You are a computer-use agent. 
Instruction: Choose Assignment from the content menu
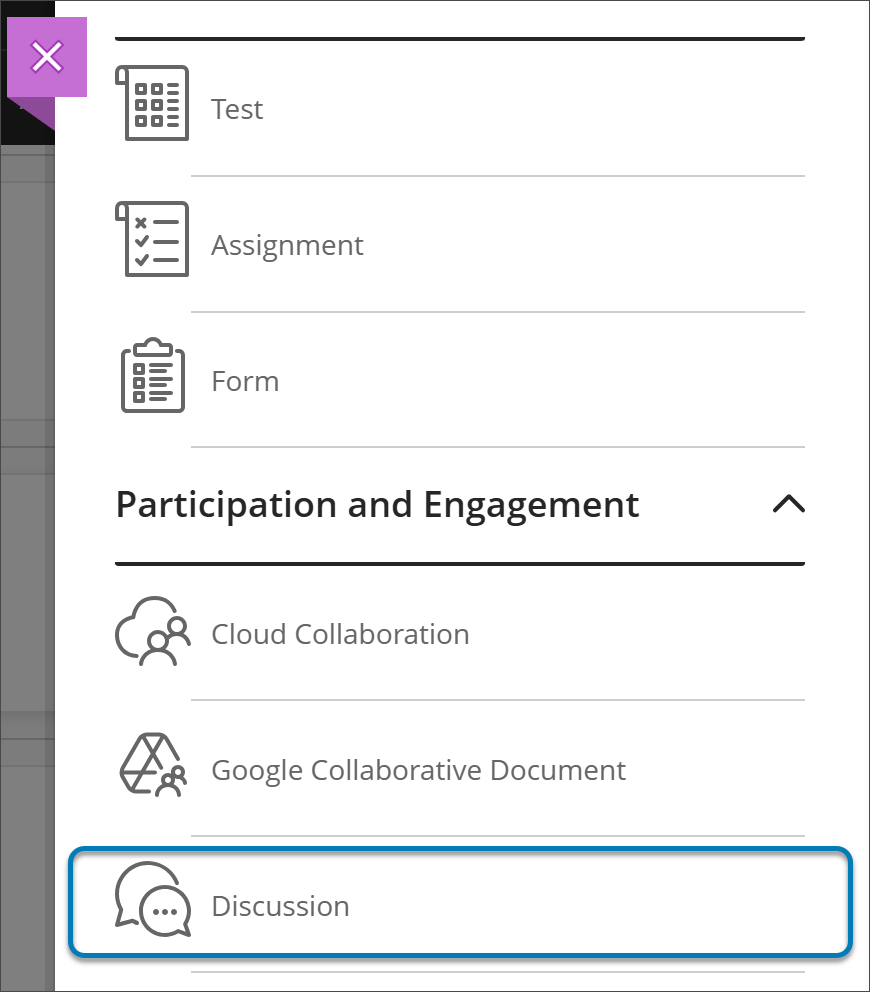pos(287,244)
